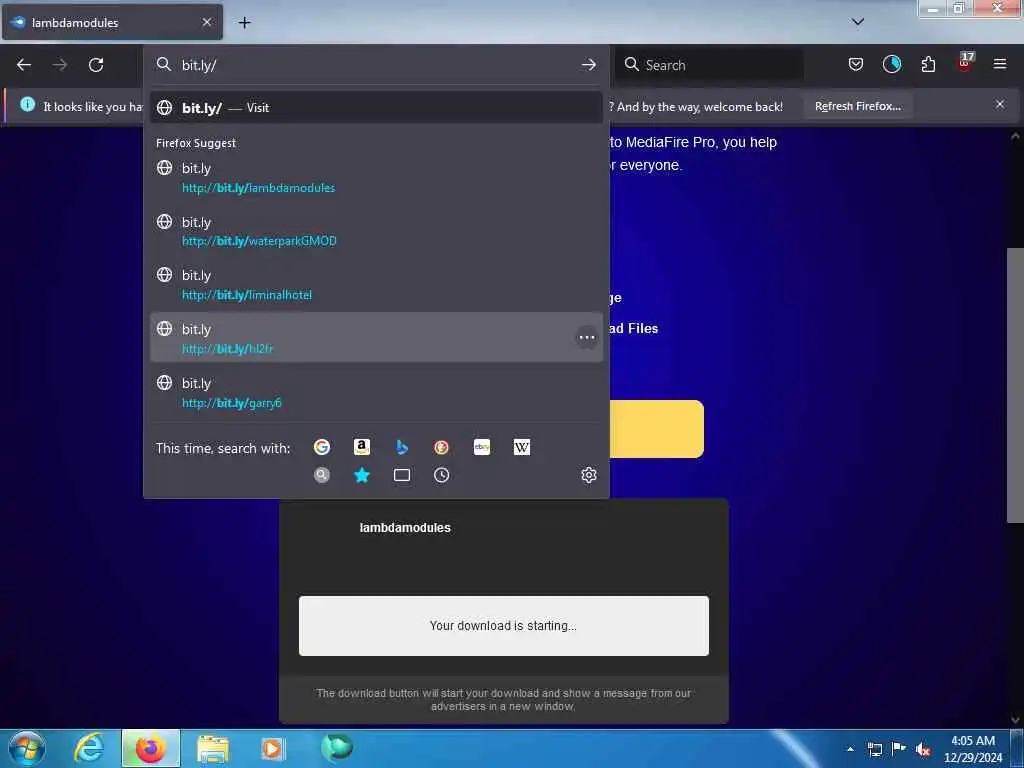Click the scrollbar up arrow
The width and height of the screenshot is (1024, 768).
[x=1014, y=136]
